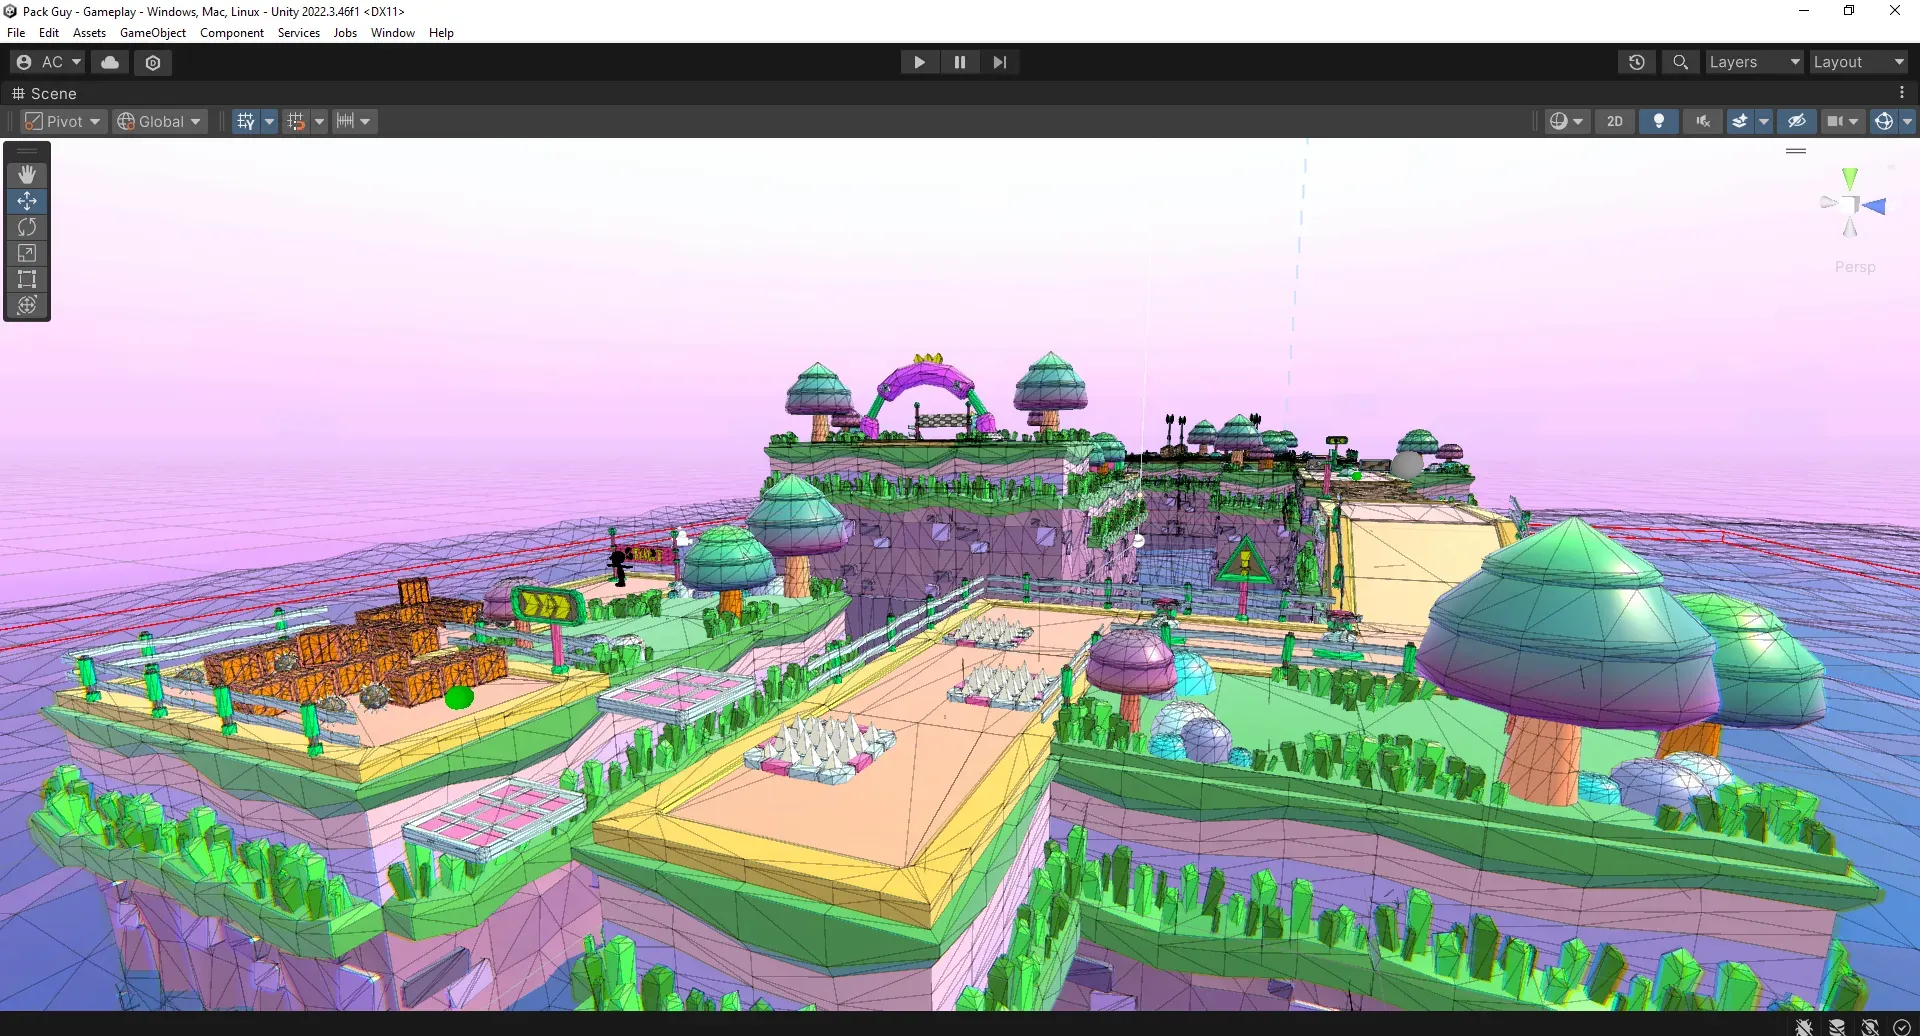Open the Undo History icon
The width and height of the screenshot is (1920, 1036).
pyautogui.click(x=1637, y=62)
